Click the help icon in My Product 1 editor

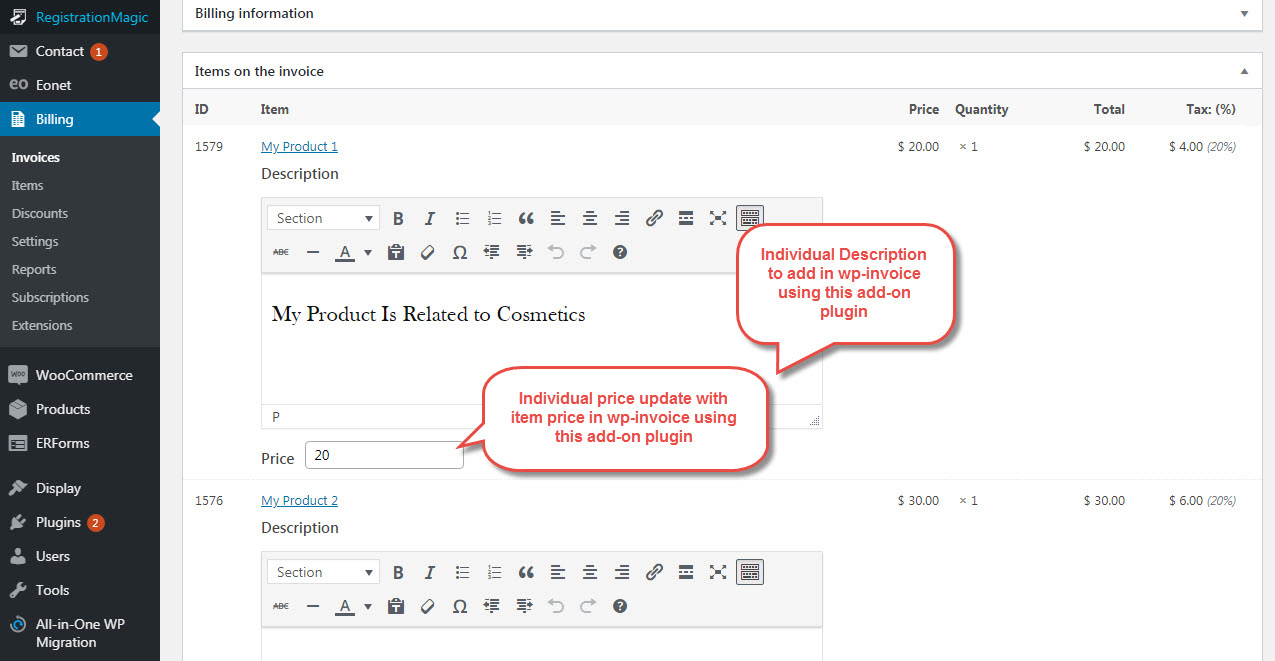coord(620,252)
